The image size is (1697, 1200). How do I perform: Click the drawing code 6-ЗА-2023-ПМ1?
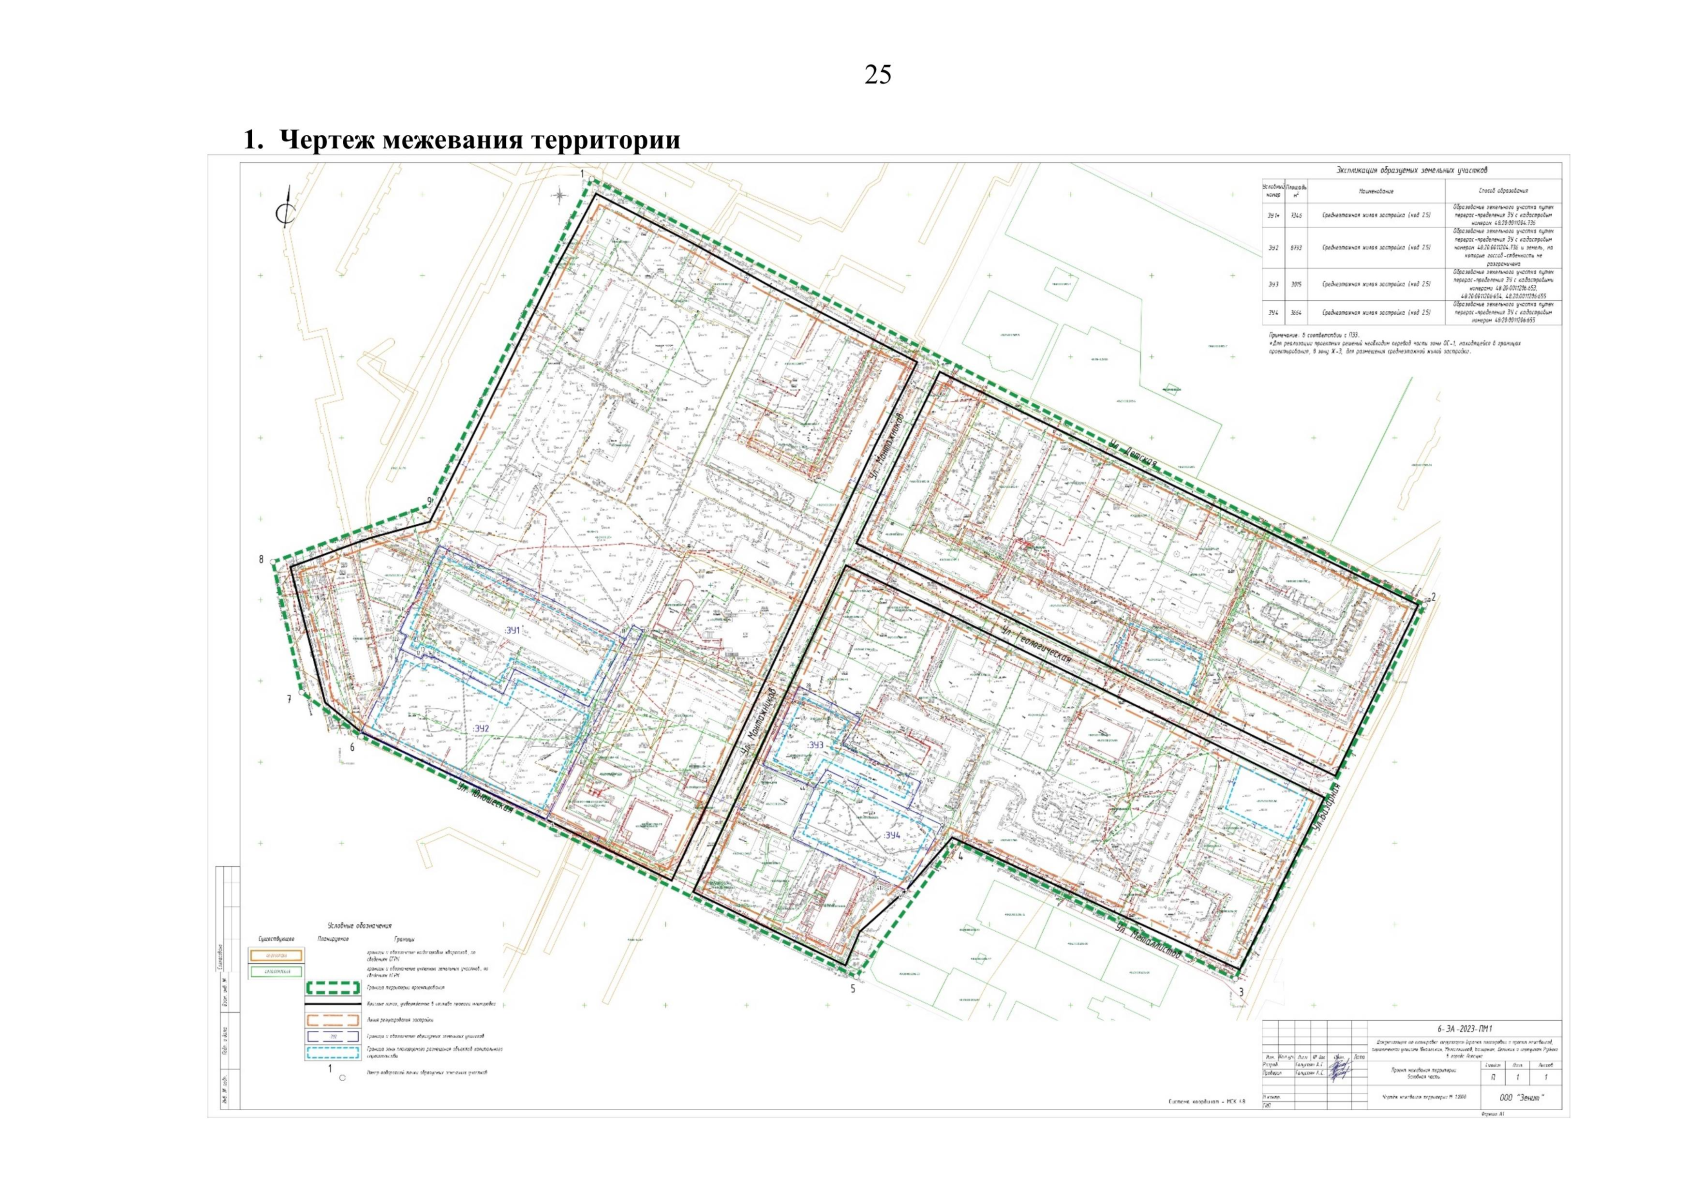click(x=1464, y=1029)
